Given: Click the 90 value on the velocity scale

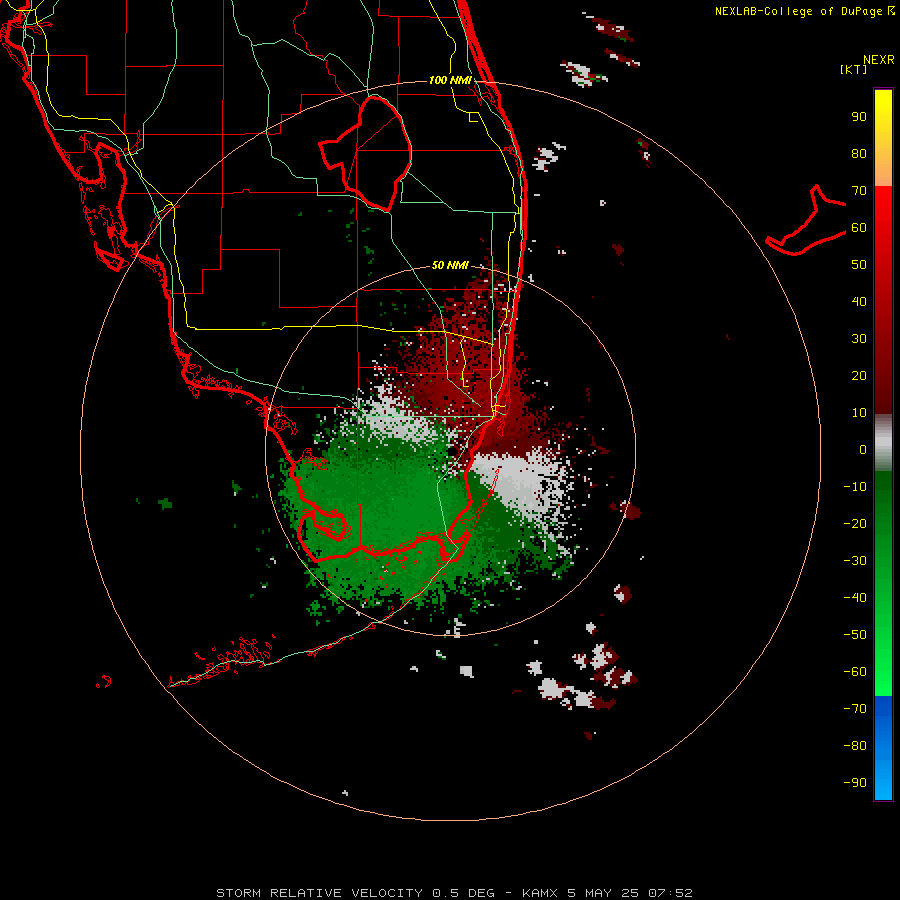Looking at the screenshot, I should pyautogui.click(x=859, y=117).
